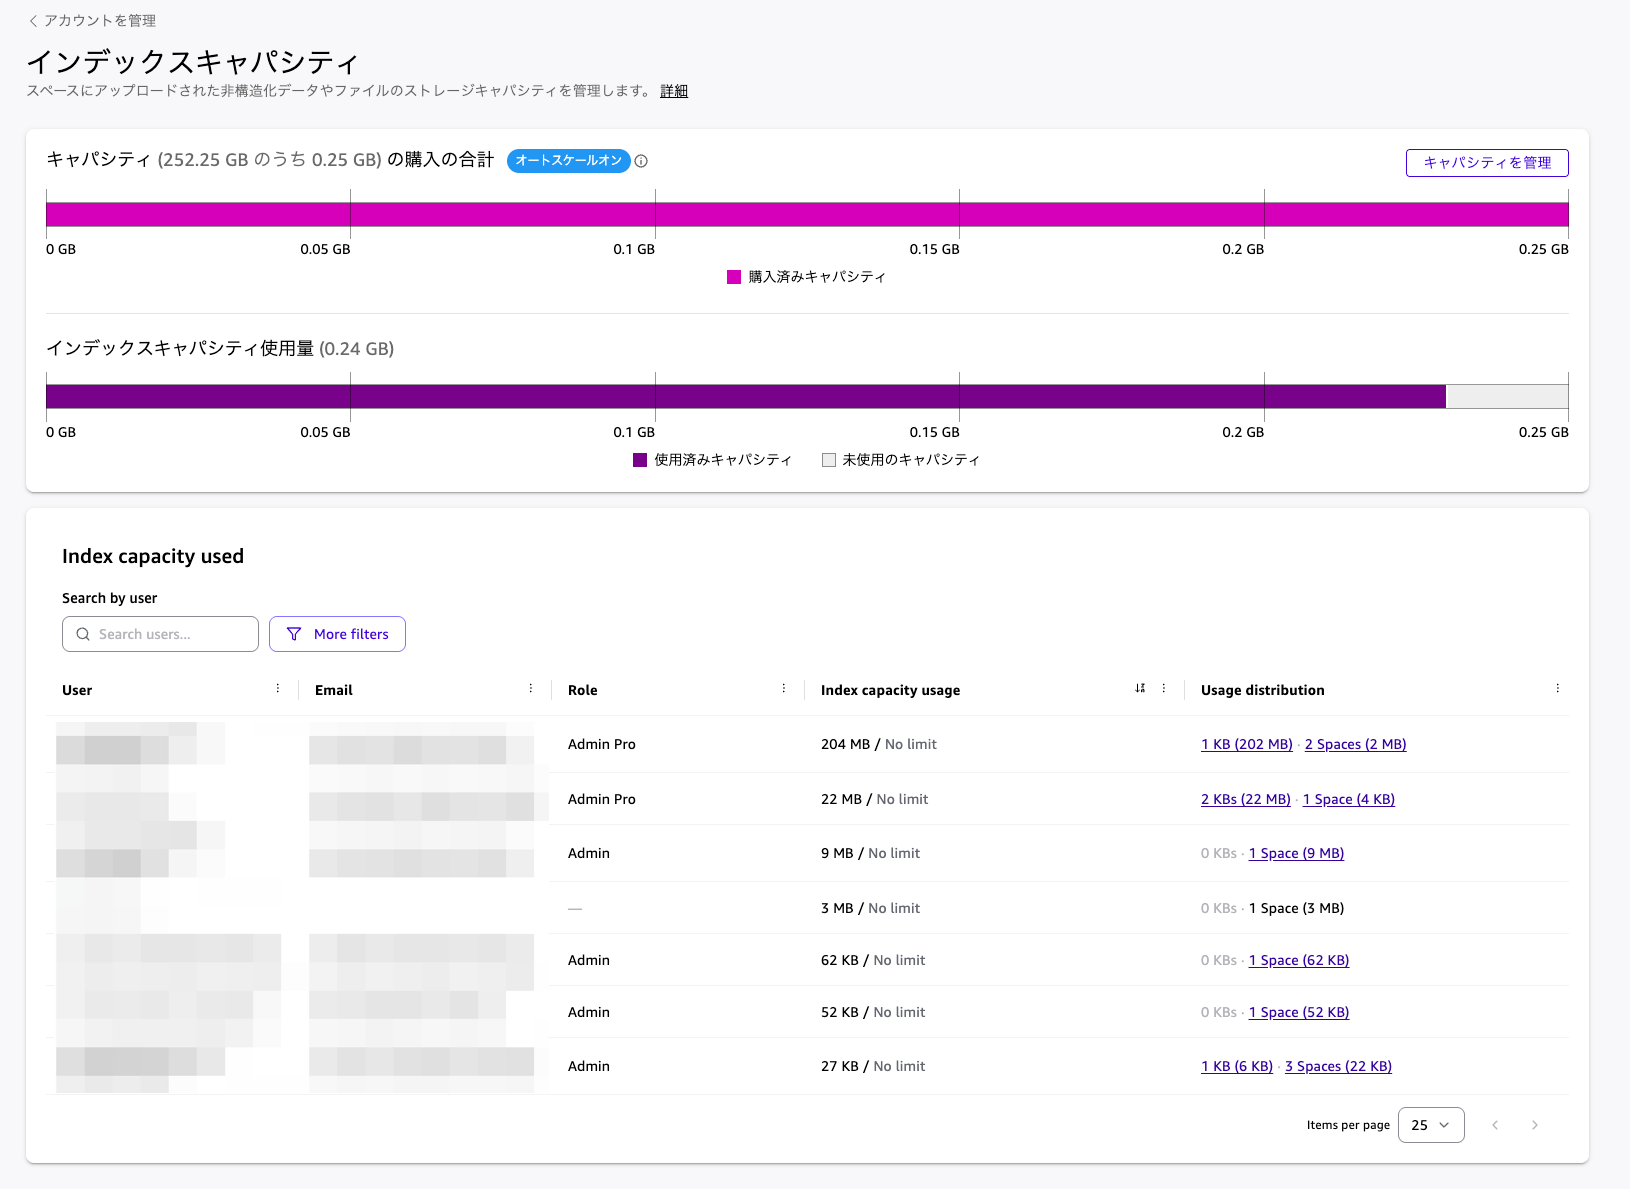This screenshot has height=1189, width=1630.
Task: Click the 未使用のキャパシティ legend swatch
Action: (829, 460)
